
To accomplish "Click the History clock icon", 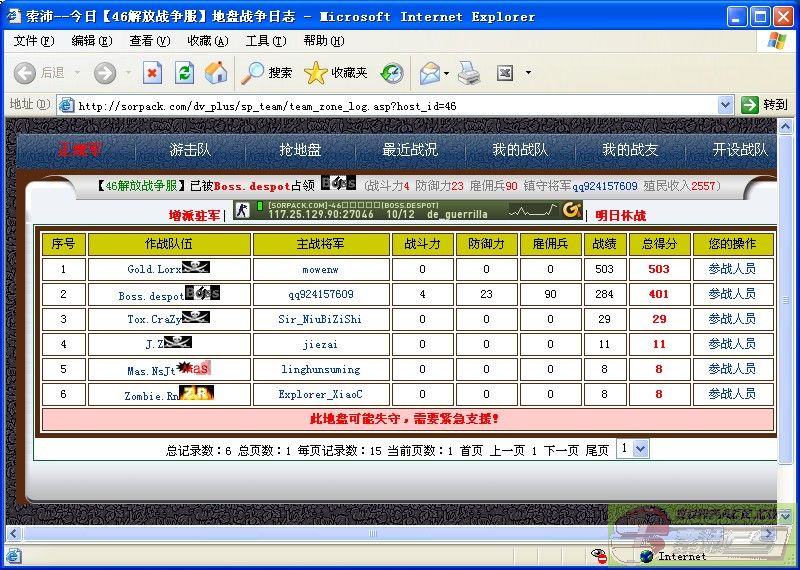I will point(392,73).
